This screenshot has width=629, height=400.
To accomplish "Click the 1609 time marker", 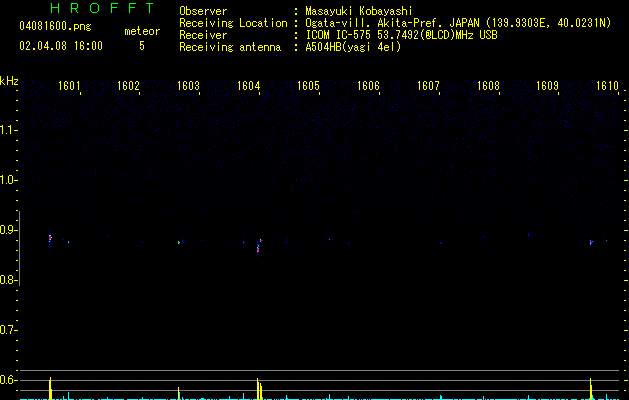I will (548, 86).
